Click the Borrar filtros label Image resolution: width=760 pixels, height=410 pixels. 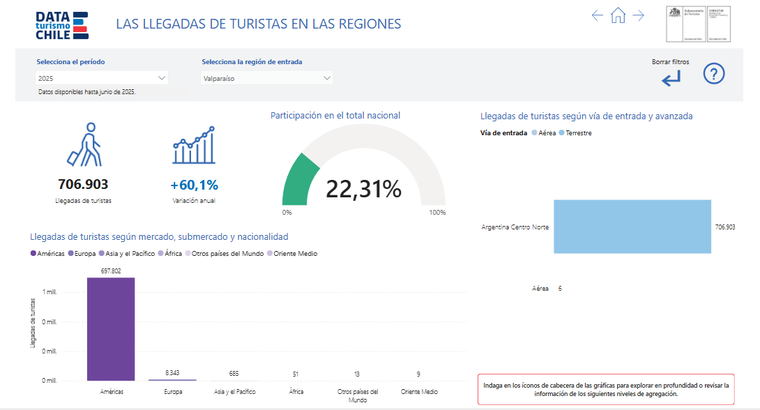pyautogui.click(x=669, y=61)
